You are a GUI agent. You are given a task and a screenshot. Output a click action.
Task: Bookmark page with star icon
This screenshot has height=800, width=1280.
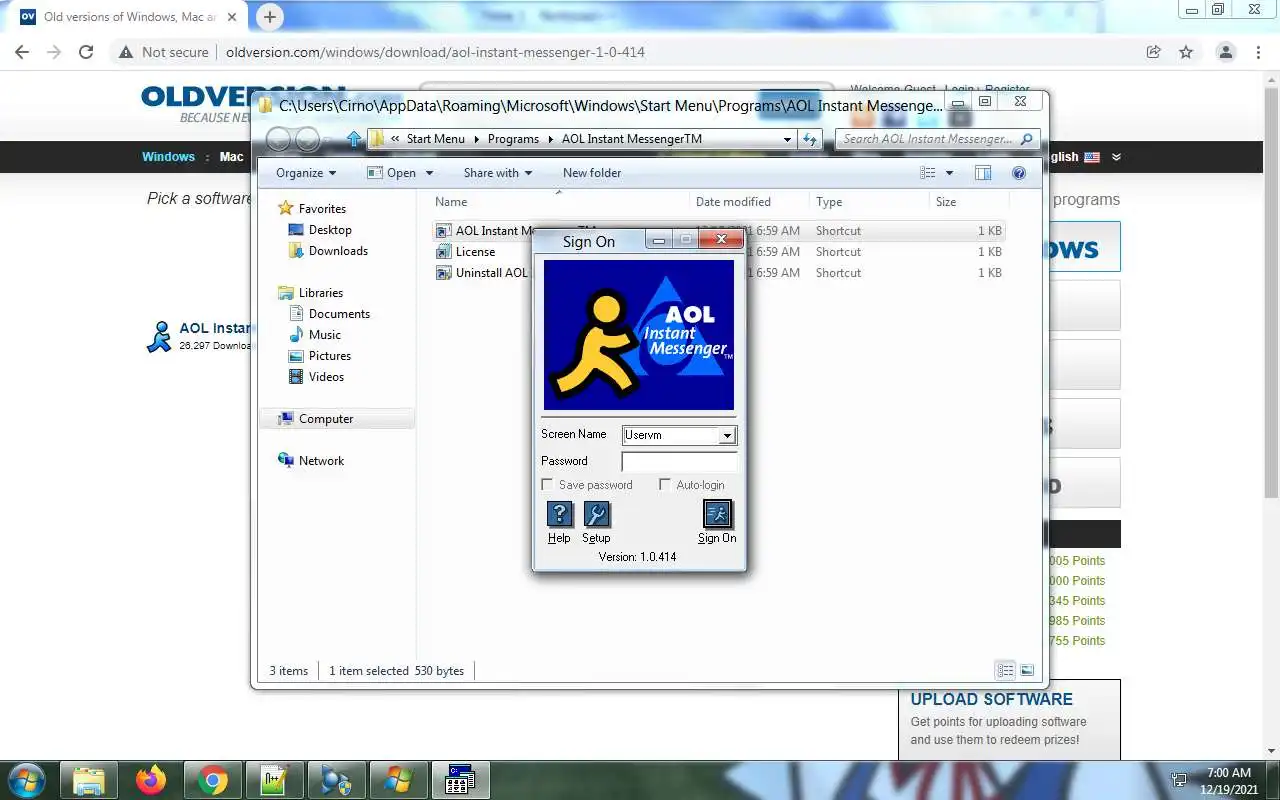pyautogui.click(x=1186, y=52)
